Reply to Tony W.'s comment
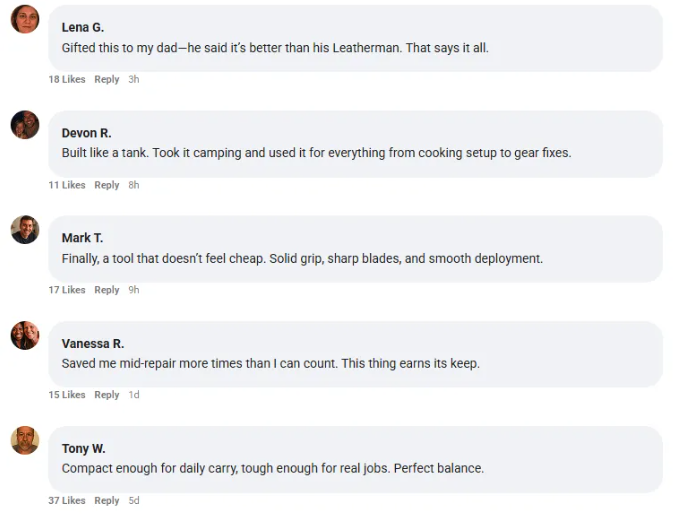678x518 pixels. tap(107, 501)
